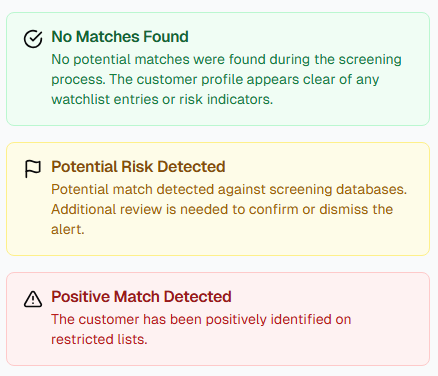
Task: Click the line "The customer has been positively identified on"
Action: tap(201, 319)
